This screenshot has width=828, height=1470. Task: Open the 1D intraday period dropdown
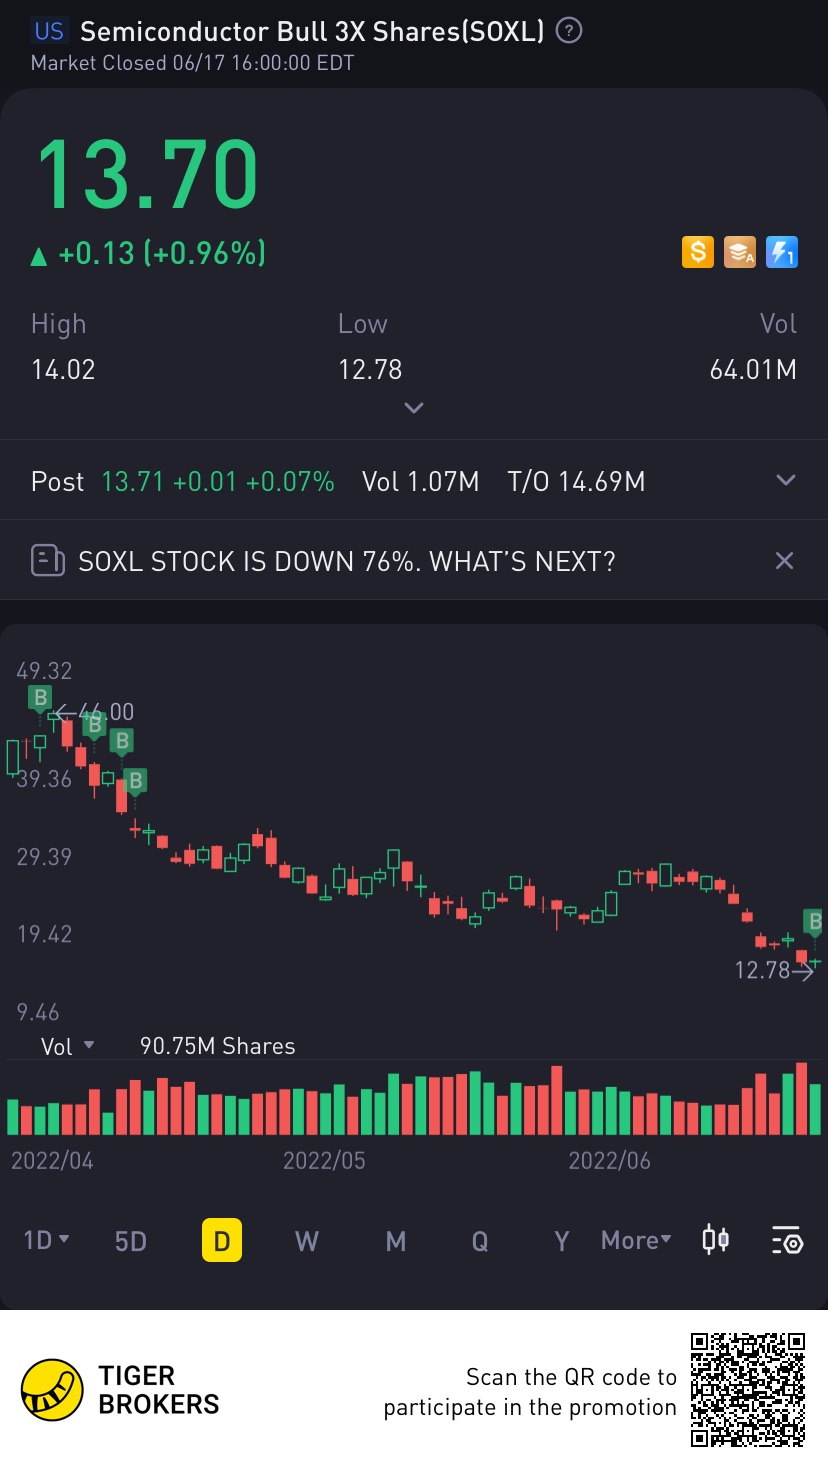[x=46, y=1241]
